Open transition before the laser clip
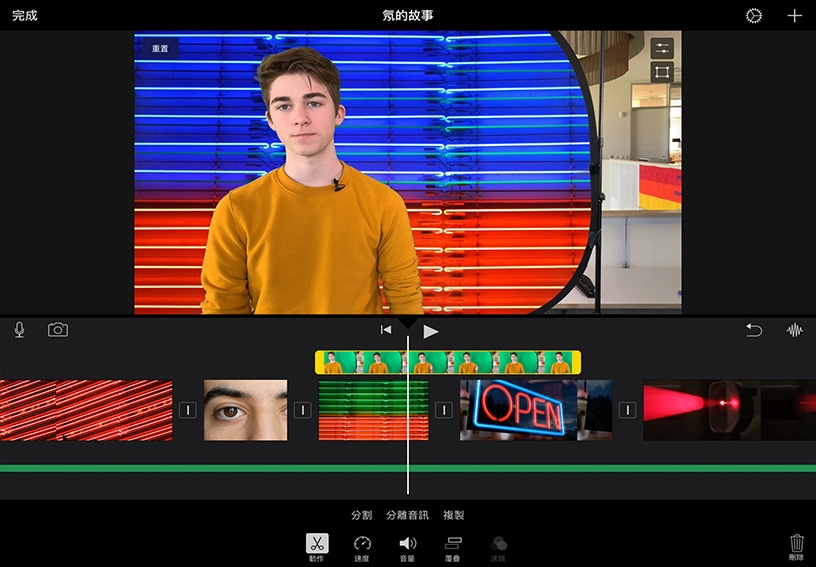Image resolution: width=816 pixels, height=567 pixels. 627,410
